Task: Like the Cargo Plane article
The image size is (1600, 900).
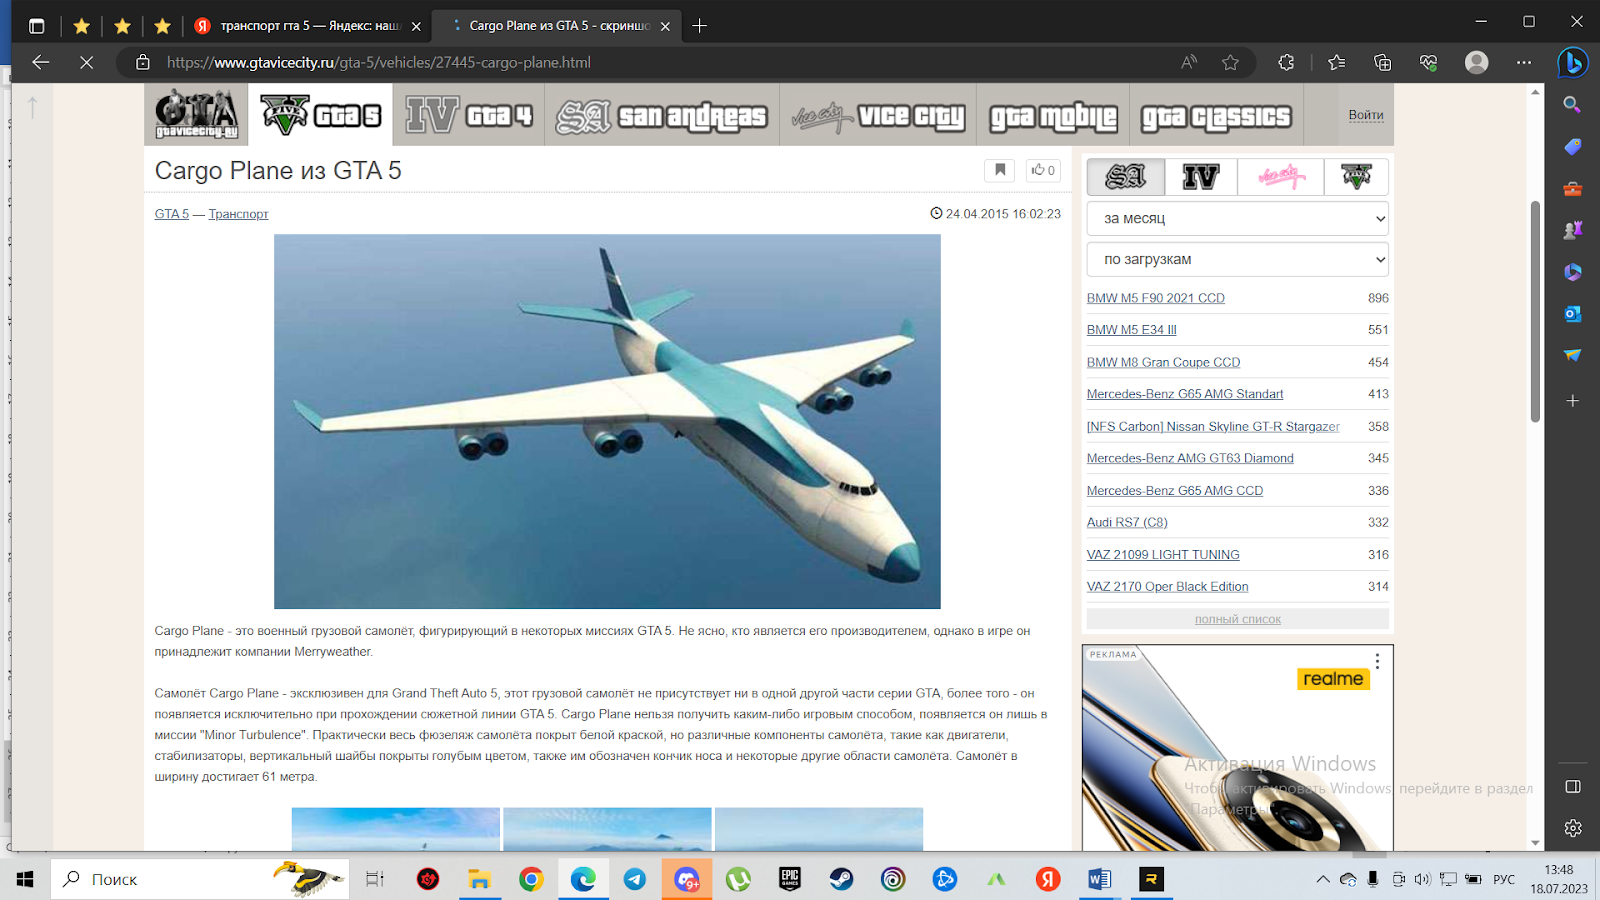Action: tap(1043, 170)
